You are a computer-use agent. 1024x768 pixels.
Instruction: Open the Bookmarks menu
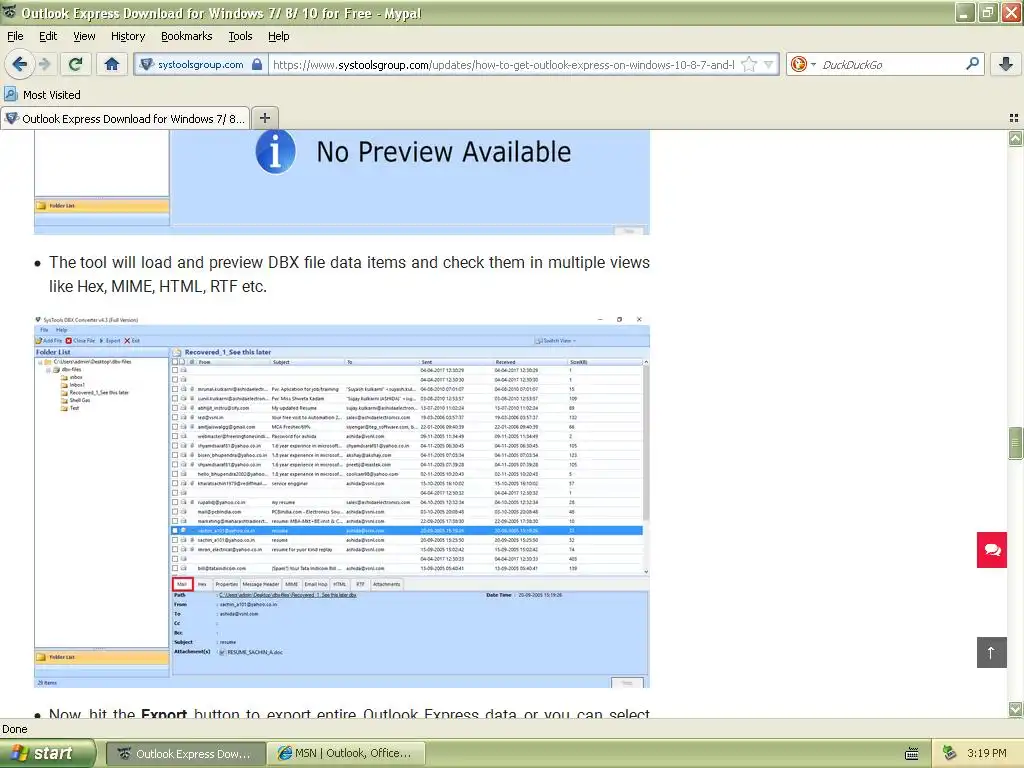click(186, 36)
